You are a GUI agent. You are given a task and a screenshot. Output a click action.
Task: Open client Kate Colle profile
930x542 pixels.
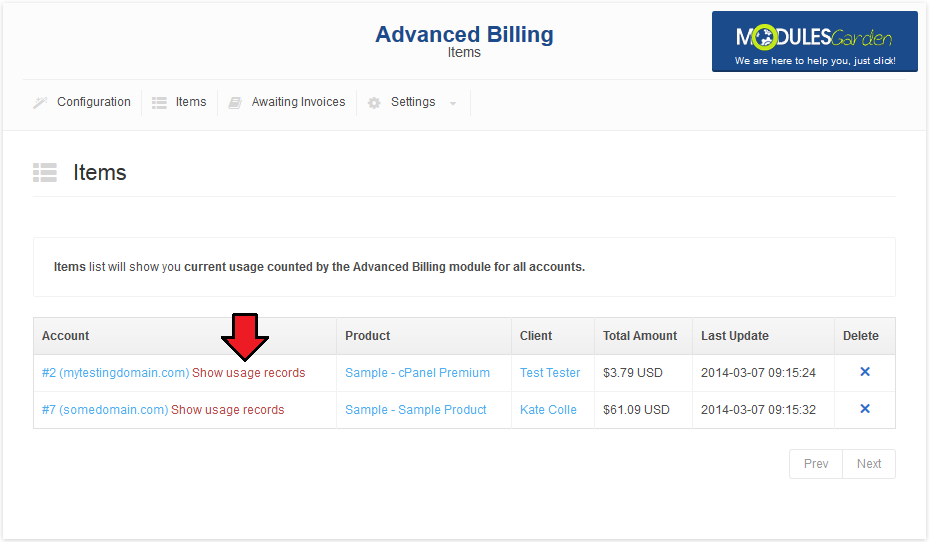pos(548,410)
